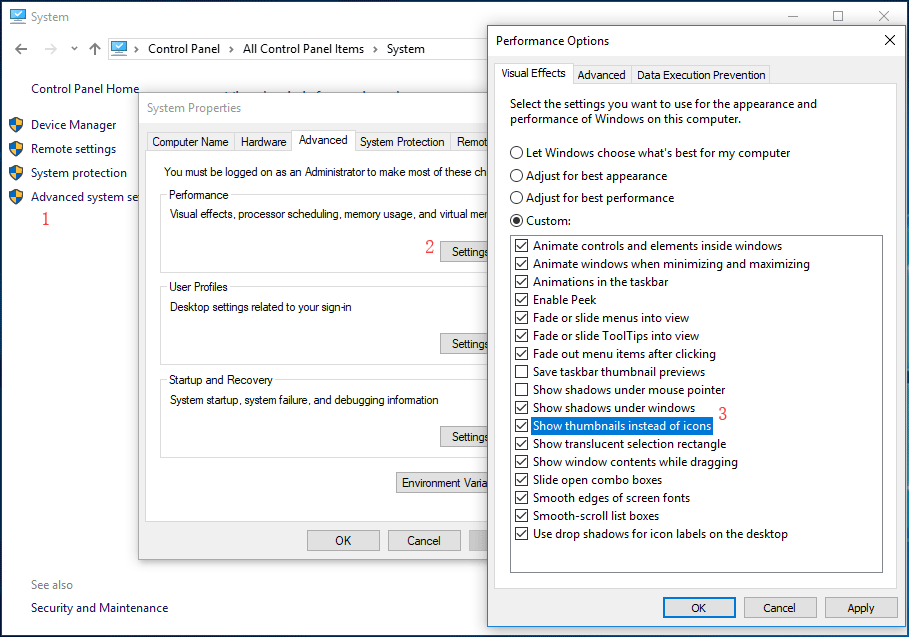Click the Apply button
The image size is (909, 637).
click(860, 607)
